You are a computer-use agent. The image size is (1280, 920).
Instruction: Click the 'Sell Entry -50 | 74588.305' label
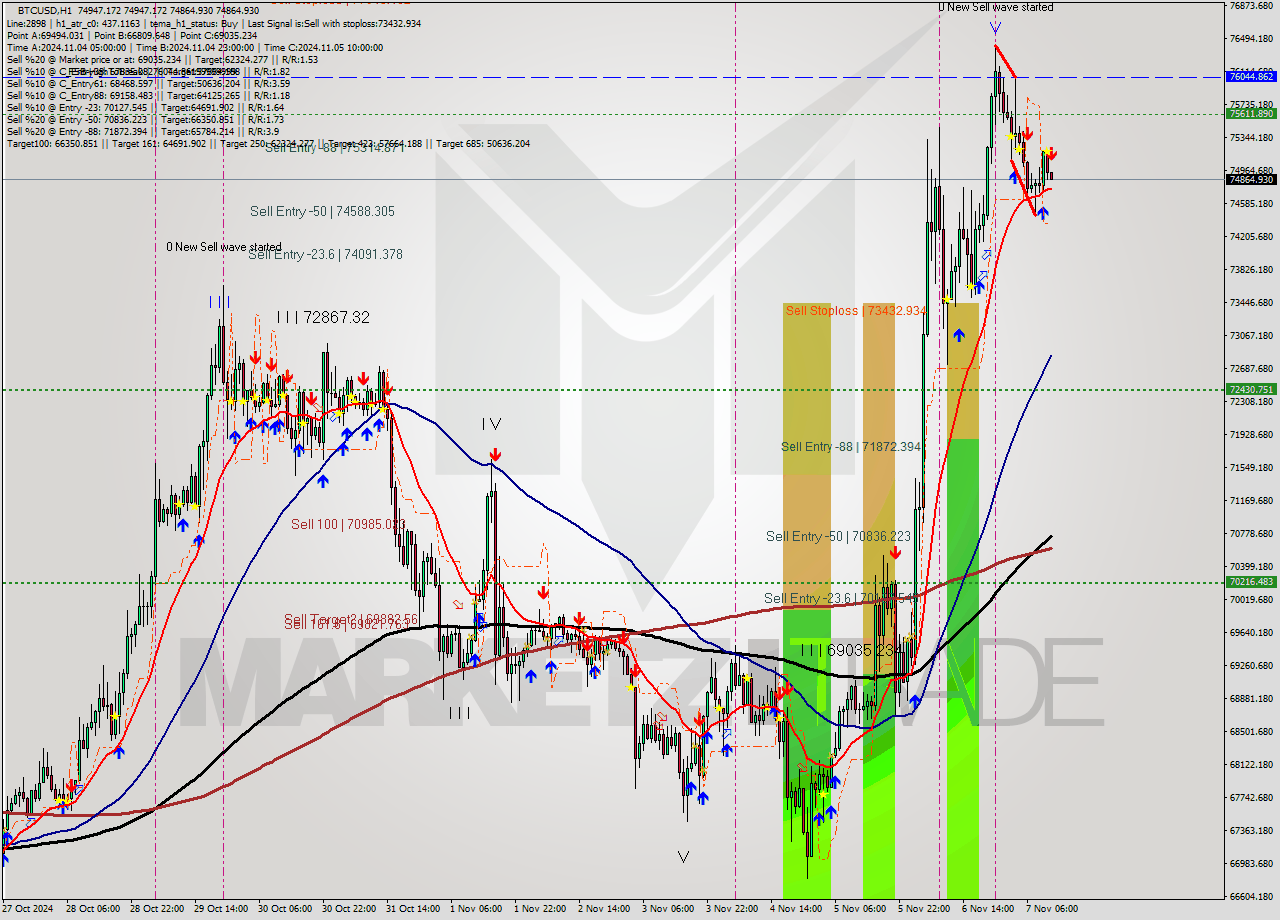pyautogui.click(x=322, y=211)
